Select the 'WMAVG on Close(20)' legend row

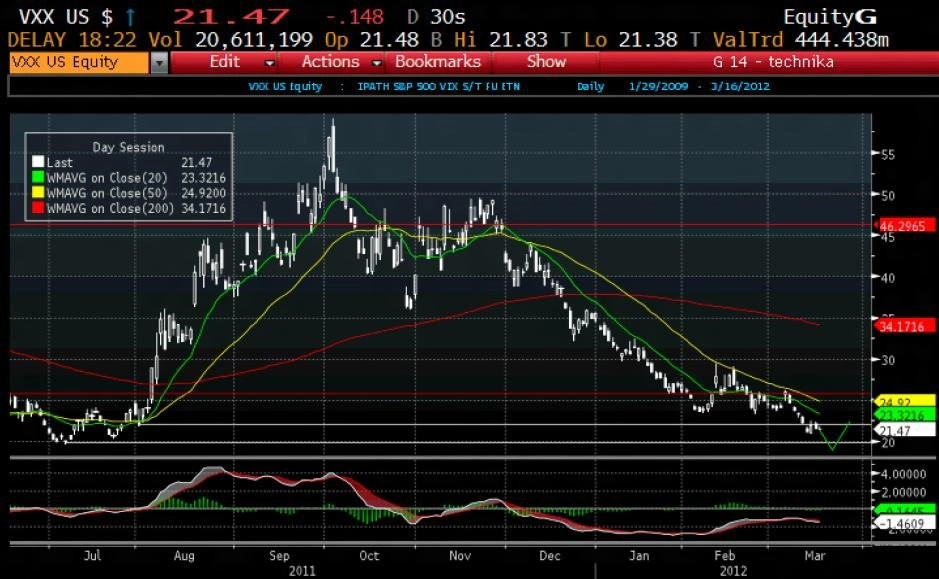point(129,178)
